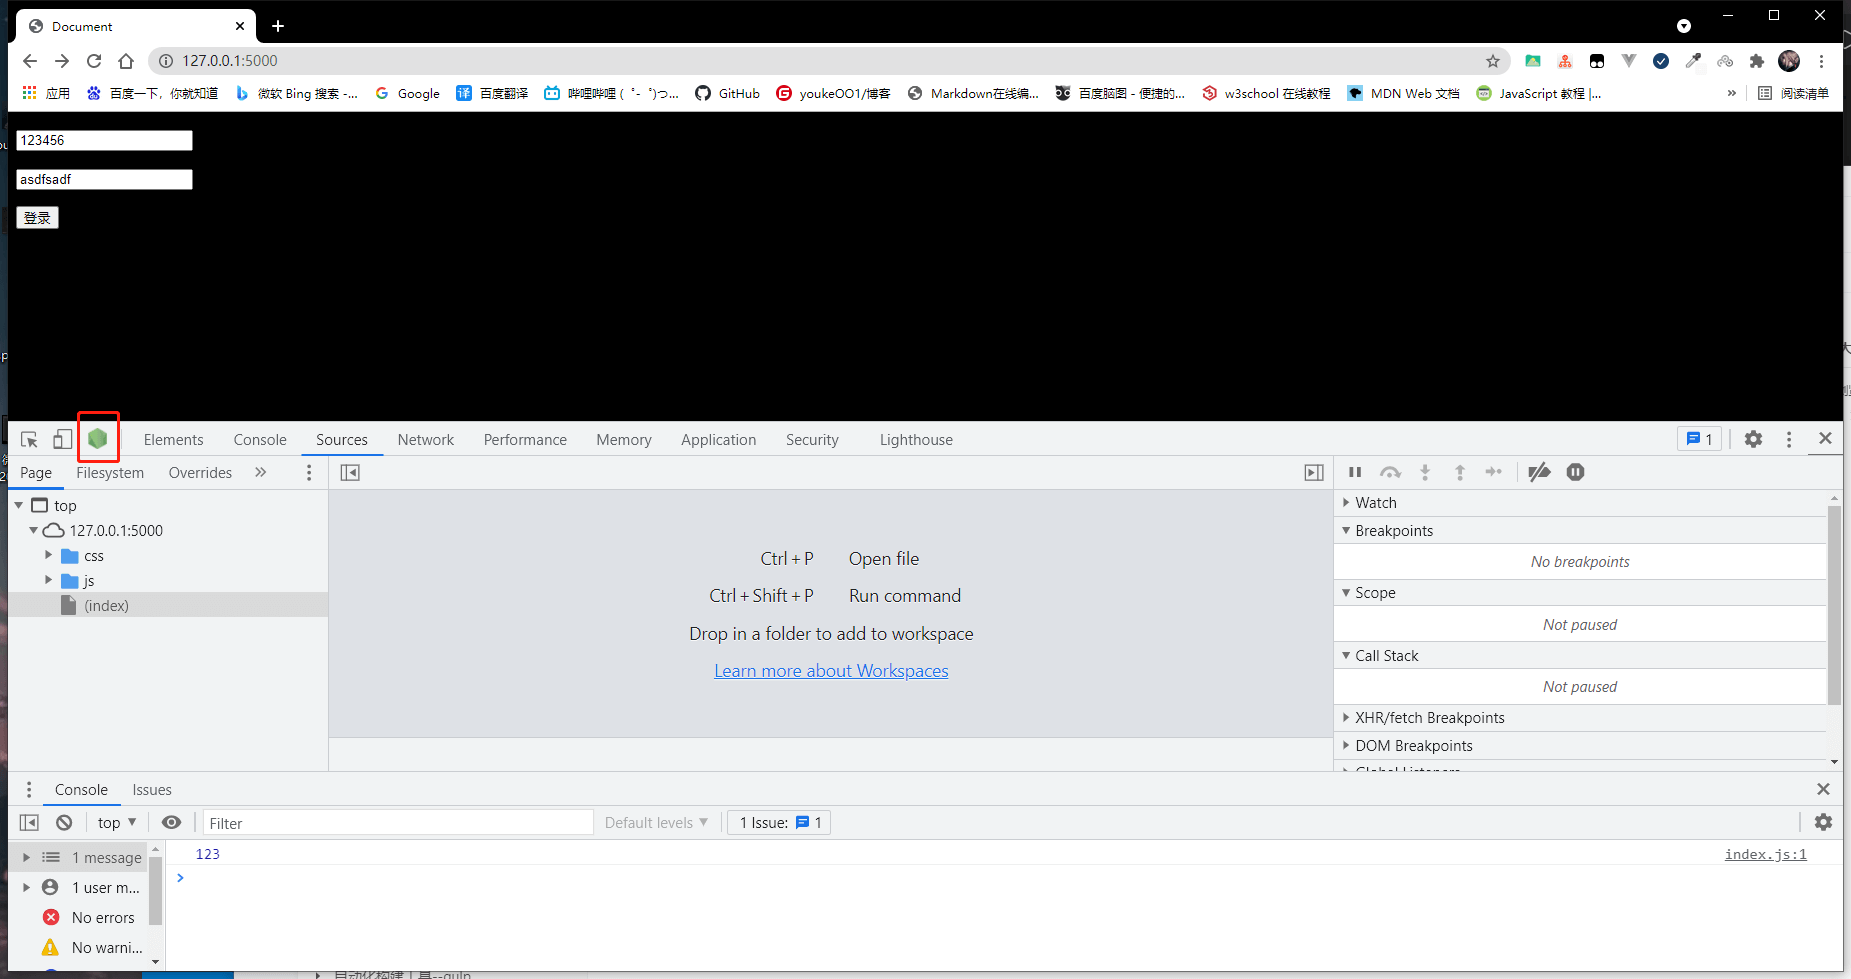This screenshot has width=1851, height=979.
Task: Open the Lighthouse tab
Action: tap(916, 440)
